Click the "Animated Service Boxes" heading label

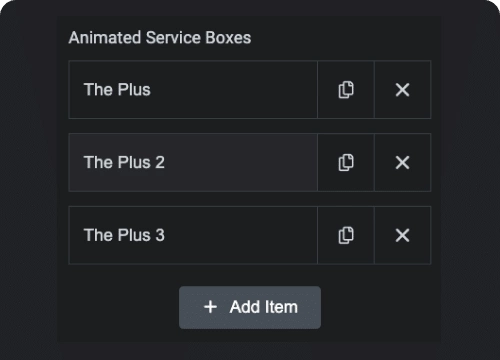160,38
